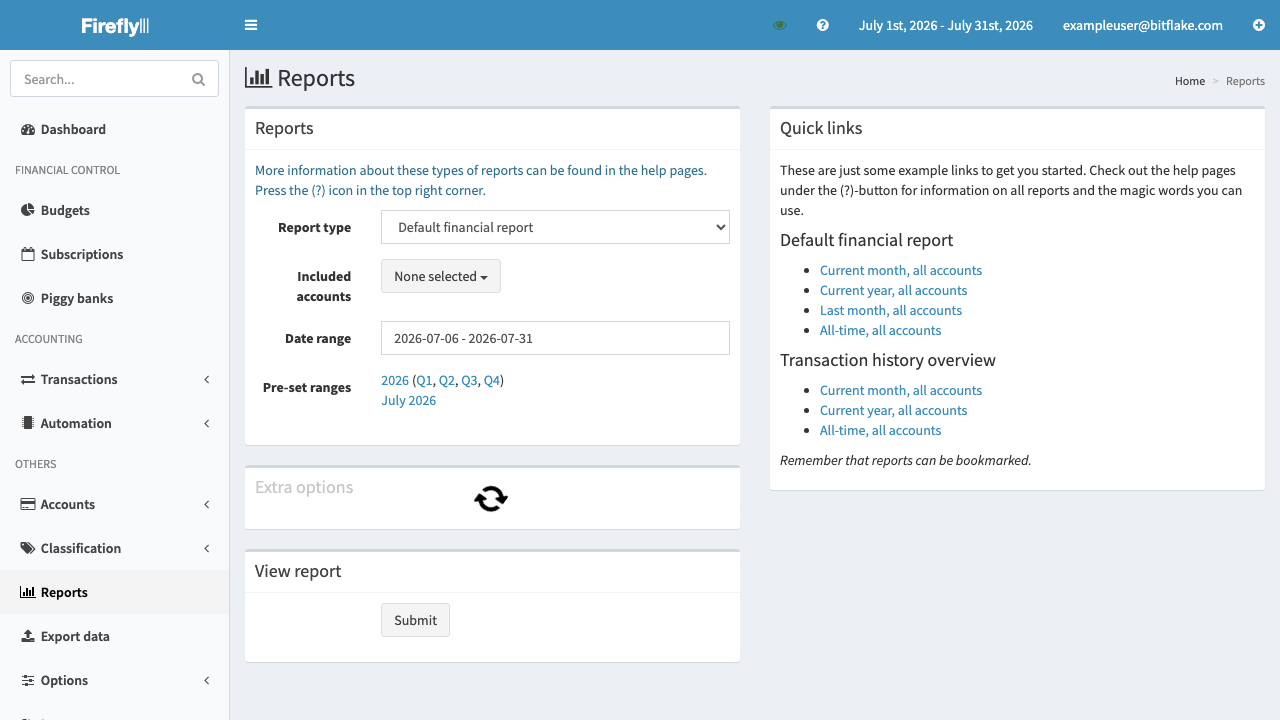Click the Reports bar chart sidebar icon
Screen dimensions: 1280x720
pyautogui.click(x=28, y=592)
